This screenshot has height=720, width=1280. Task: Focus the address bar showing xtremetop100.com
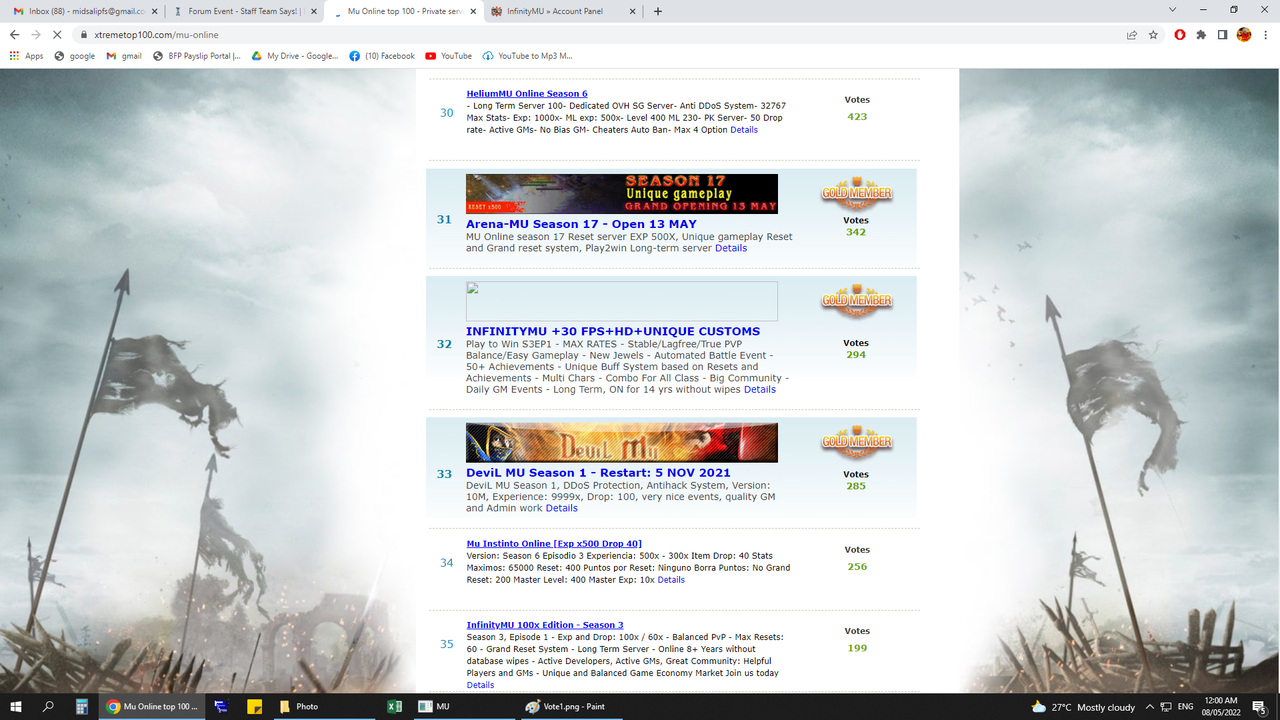(600, 34)
